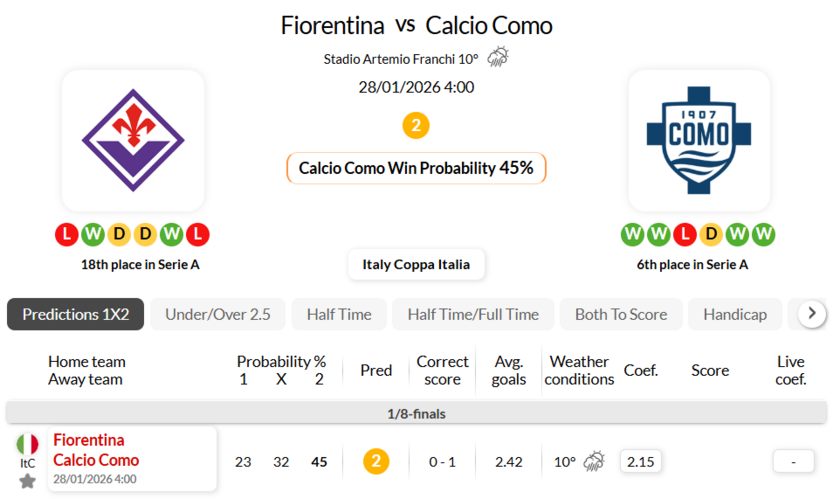
Task: Click the Fiorentina club logo
Action: pos(133,140)
